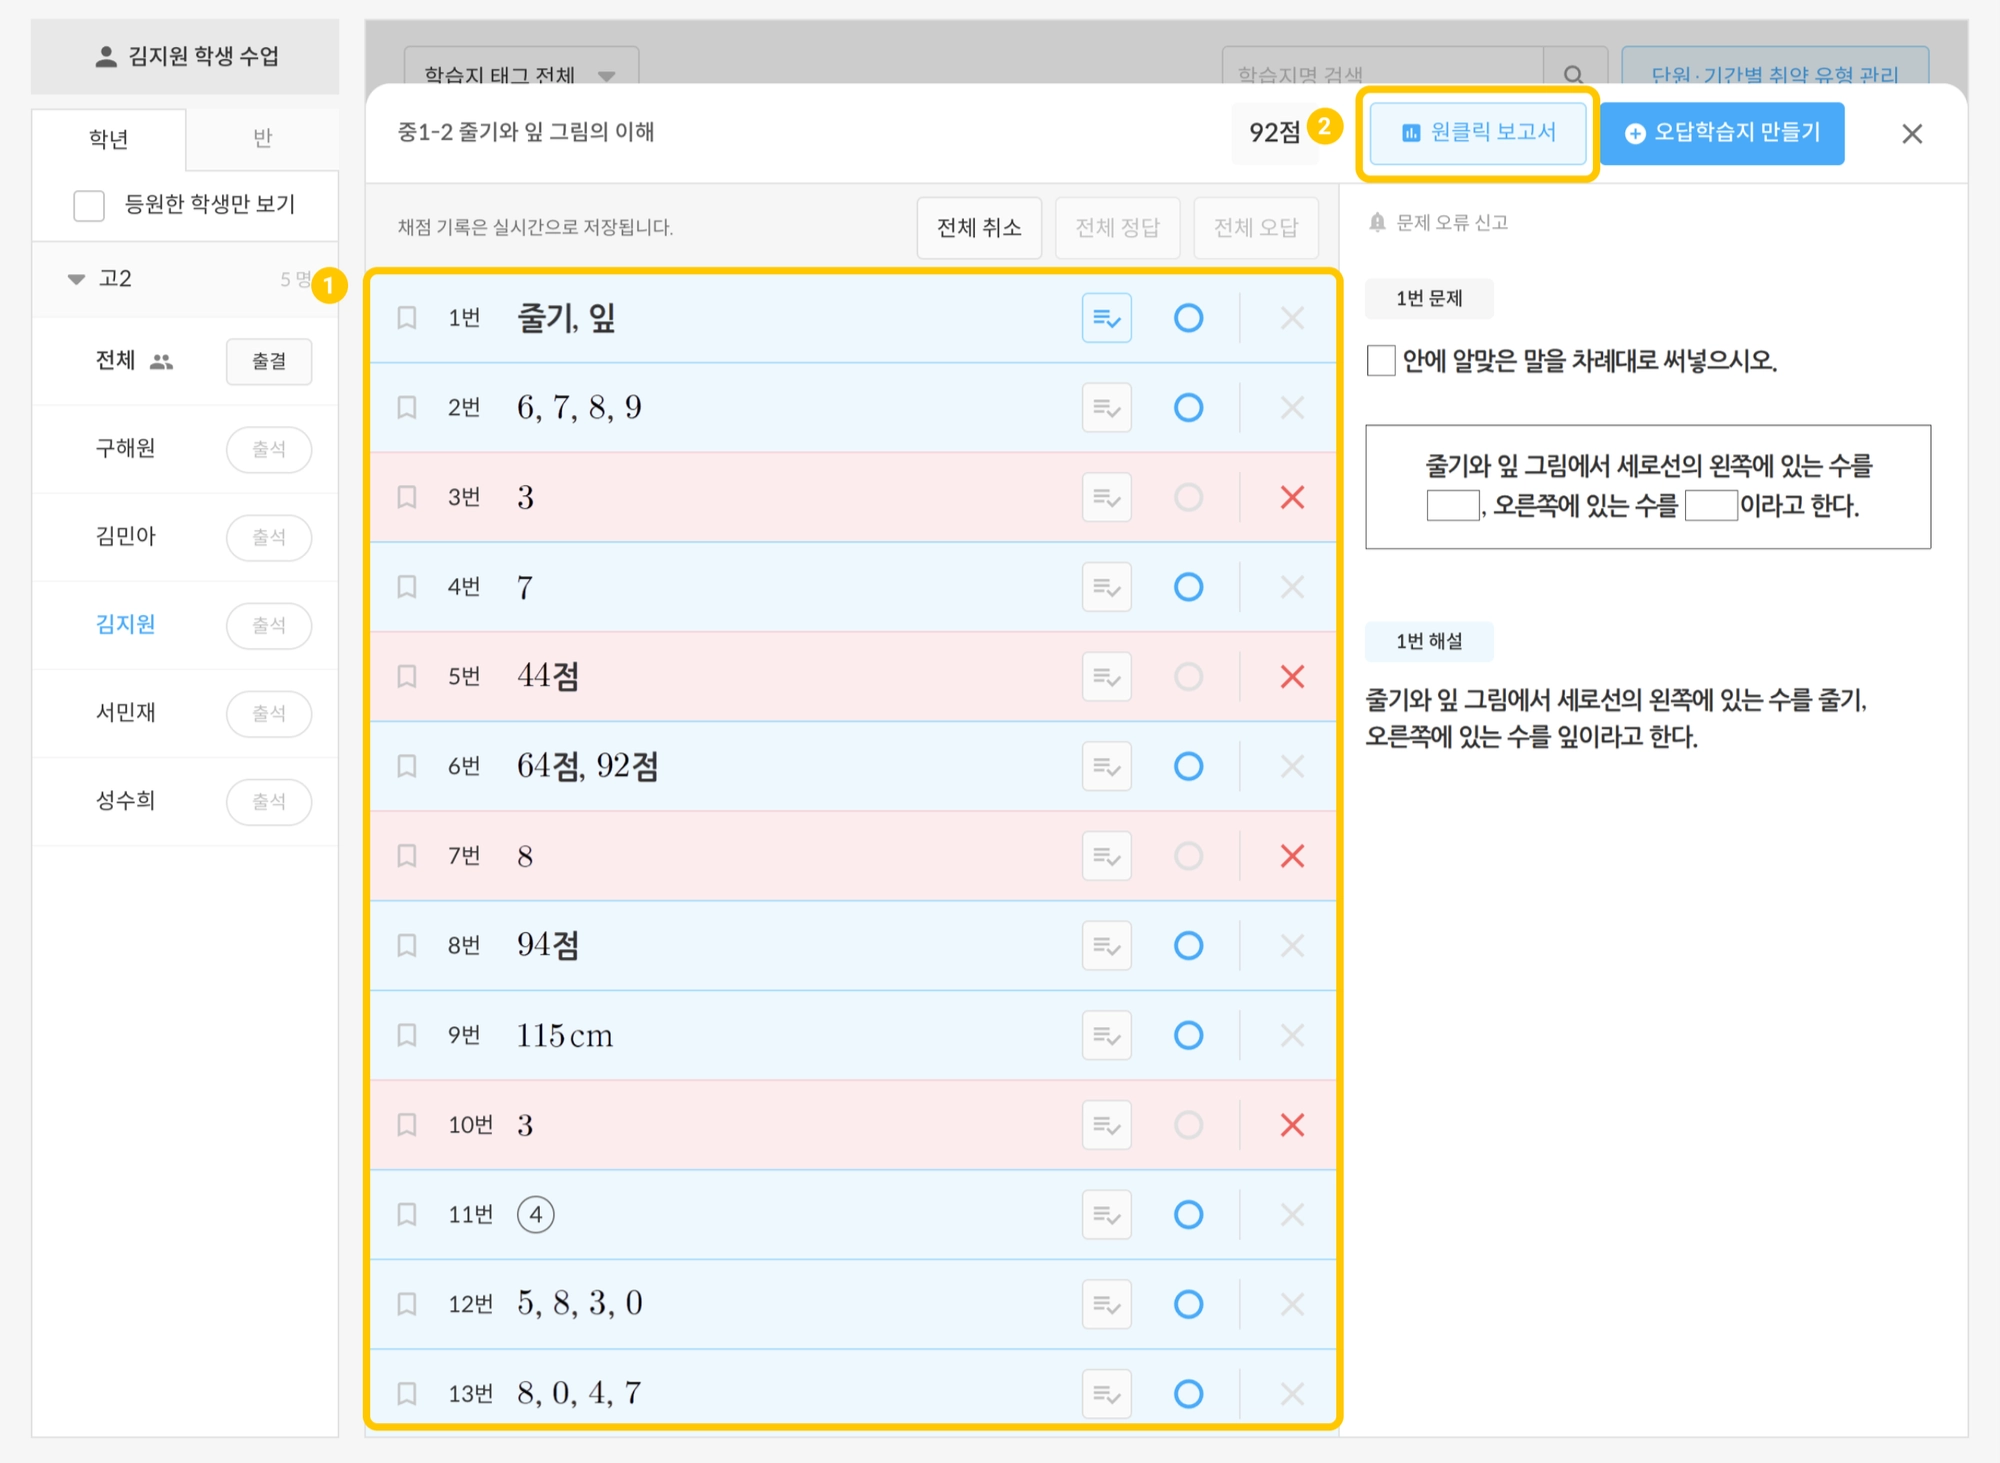Viewport: 2000px width, 1463px height.
Task: Click the bookmark icon on question 7번
Action: pyautogui.click(x=407, y=856)
